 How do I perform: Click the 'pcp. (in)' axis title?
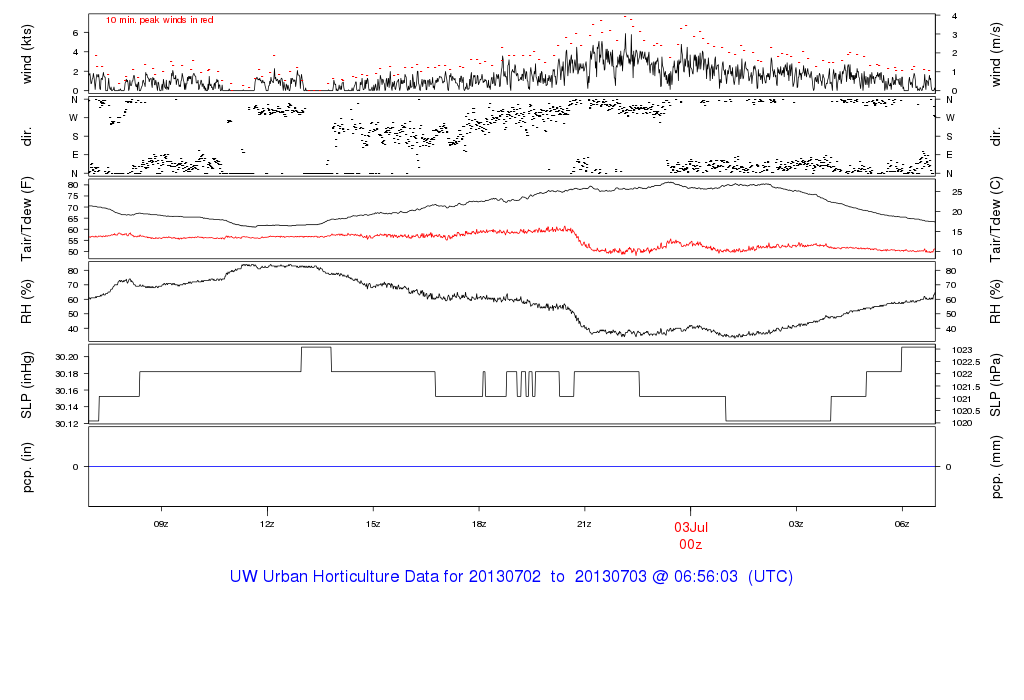point(27,467)
